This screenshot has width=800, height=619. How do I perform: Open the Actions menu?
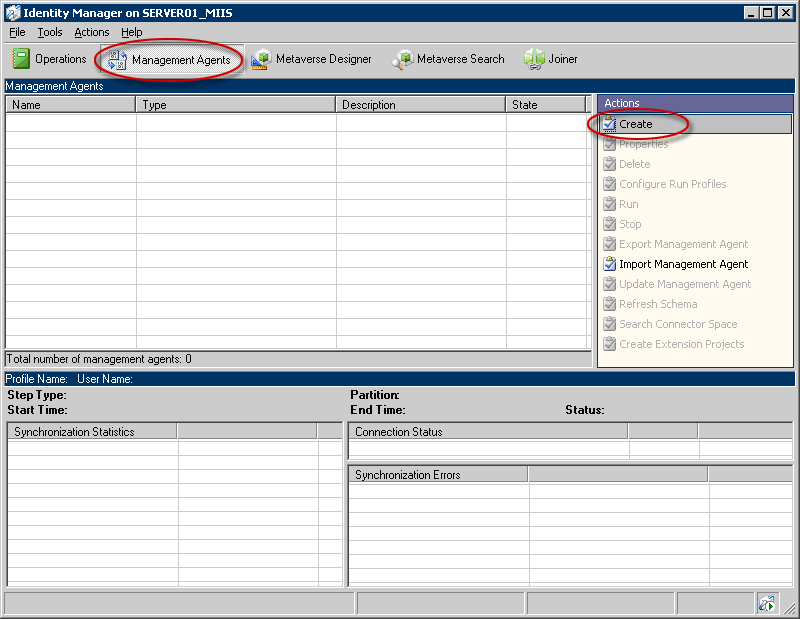point(91,31)
